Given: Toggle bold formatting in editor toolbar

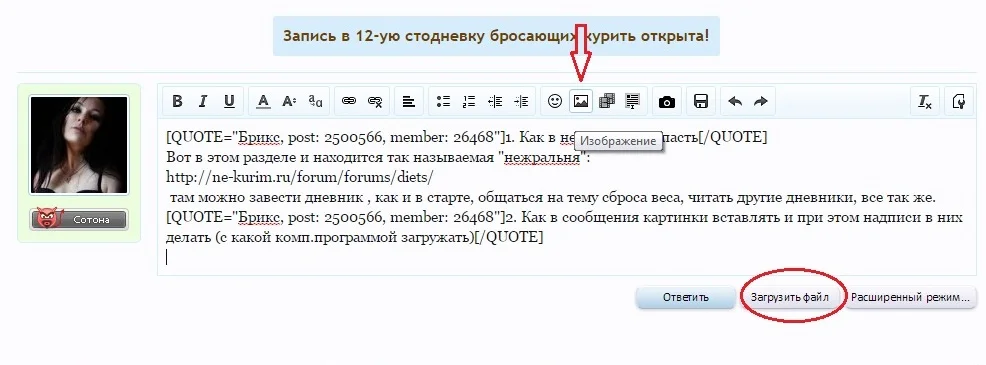Looking at the screenshot, I should [x=177, y=101].
